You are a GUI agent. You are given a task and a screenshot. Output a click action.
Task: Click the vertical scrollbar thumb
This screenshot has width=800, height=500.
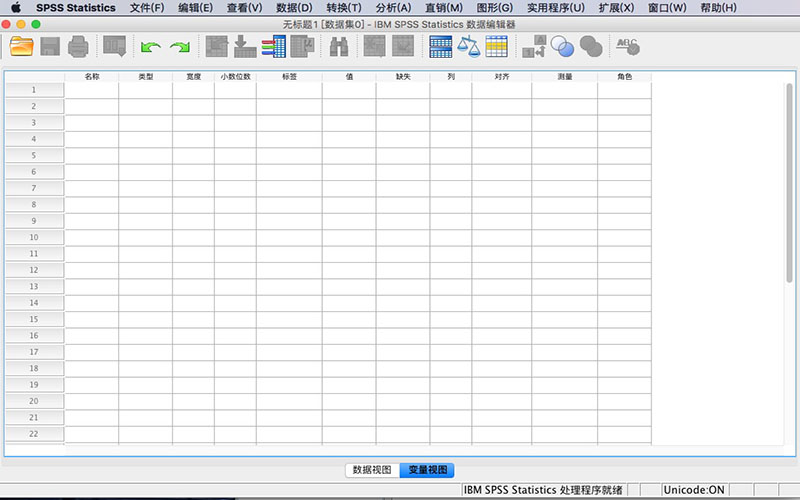(x=789, y=183)
